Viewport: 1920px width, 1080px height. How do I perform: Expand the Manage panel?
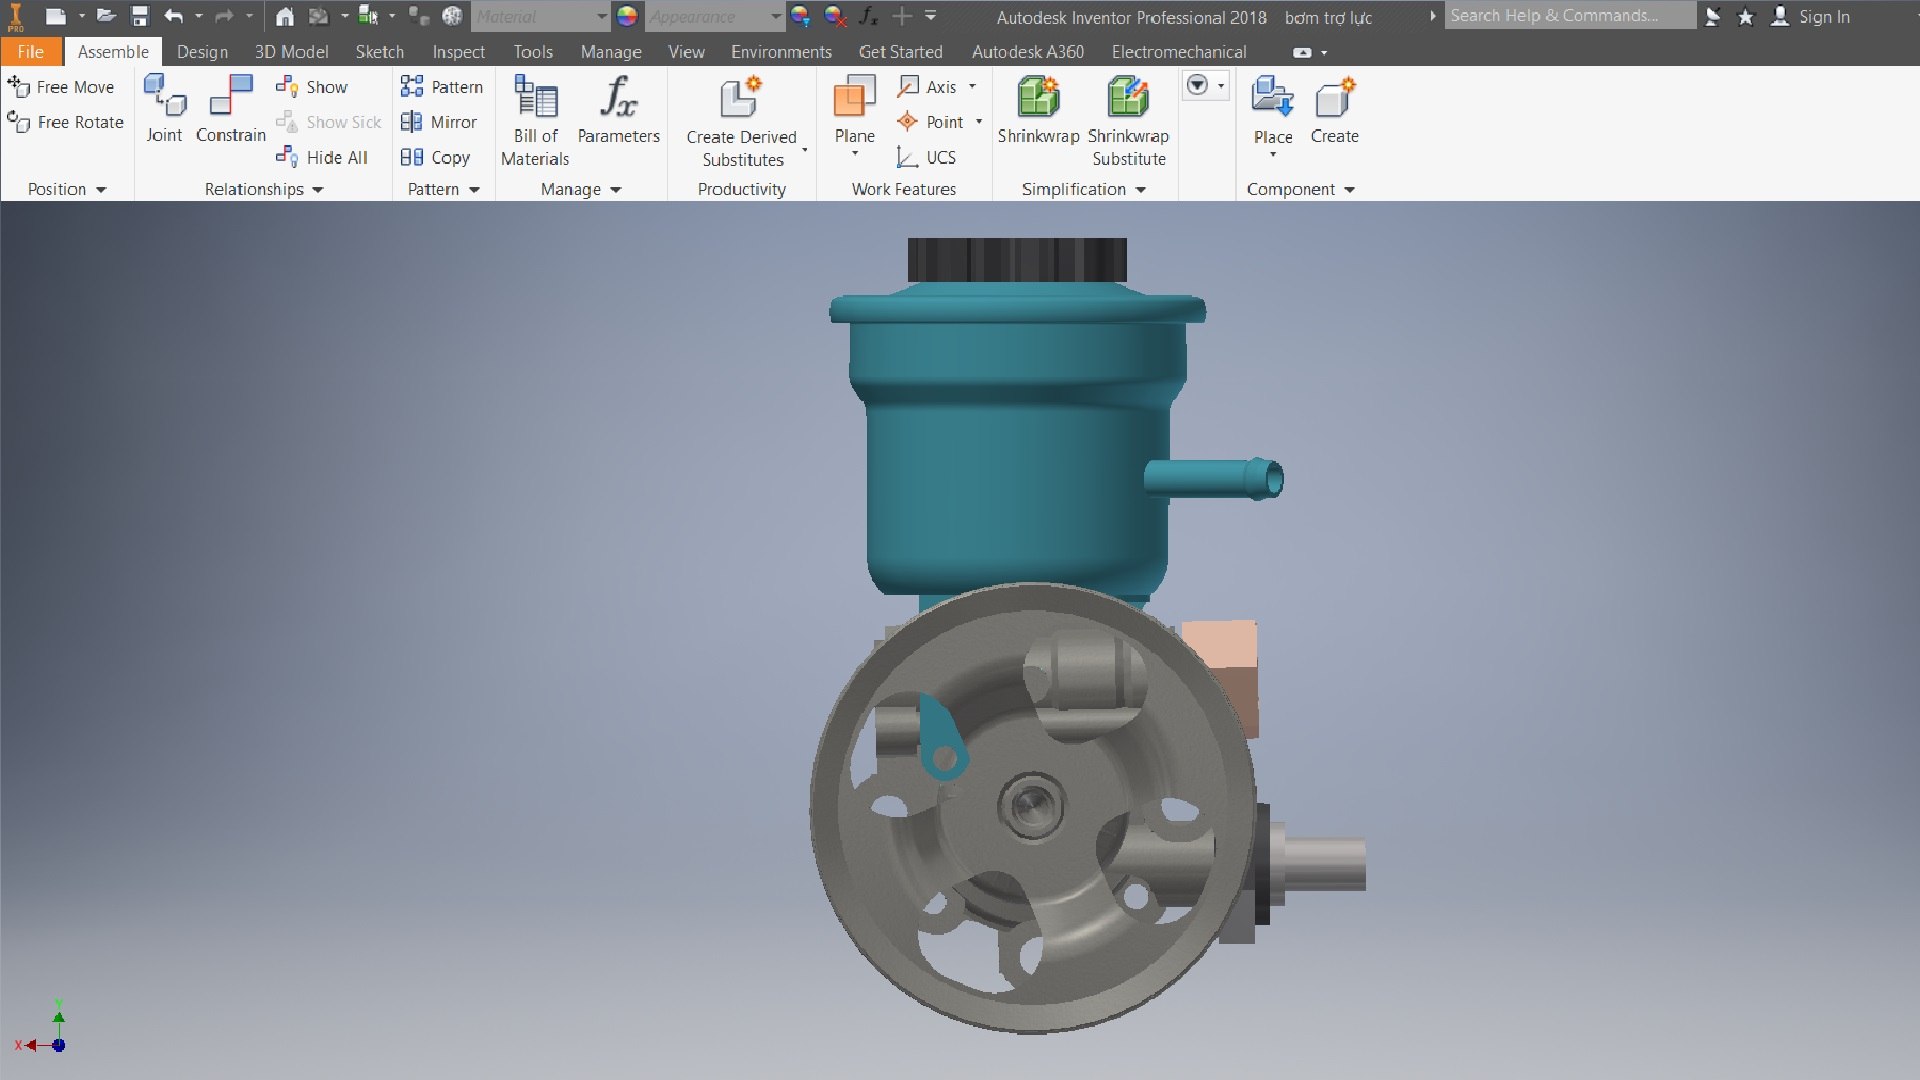click(x=580, y=189)
